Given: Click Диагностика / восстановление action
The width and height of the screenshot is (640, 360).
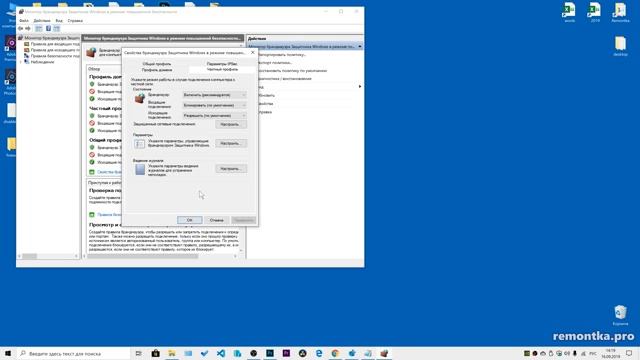Looking at the screenshot, I should point(285,79).
